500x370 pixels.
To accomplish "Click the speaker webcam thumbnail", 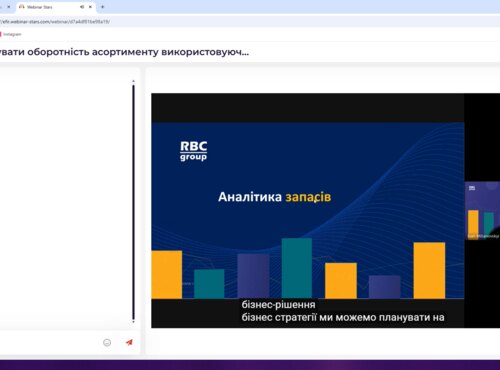I will click(482, 211).
